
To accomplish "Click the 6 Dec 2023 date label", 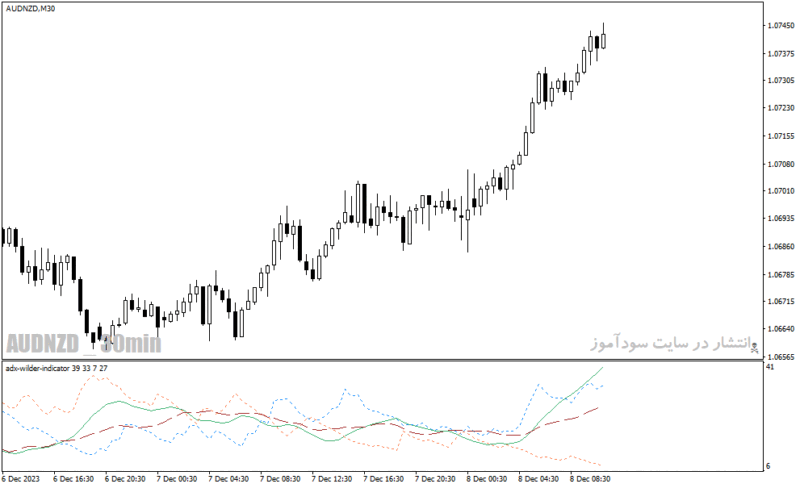I will [20, 479].
